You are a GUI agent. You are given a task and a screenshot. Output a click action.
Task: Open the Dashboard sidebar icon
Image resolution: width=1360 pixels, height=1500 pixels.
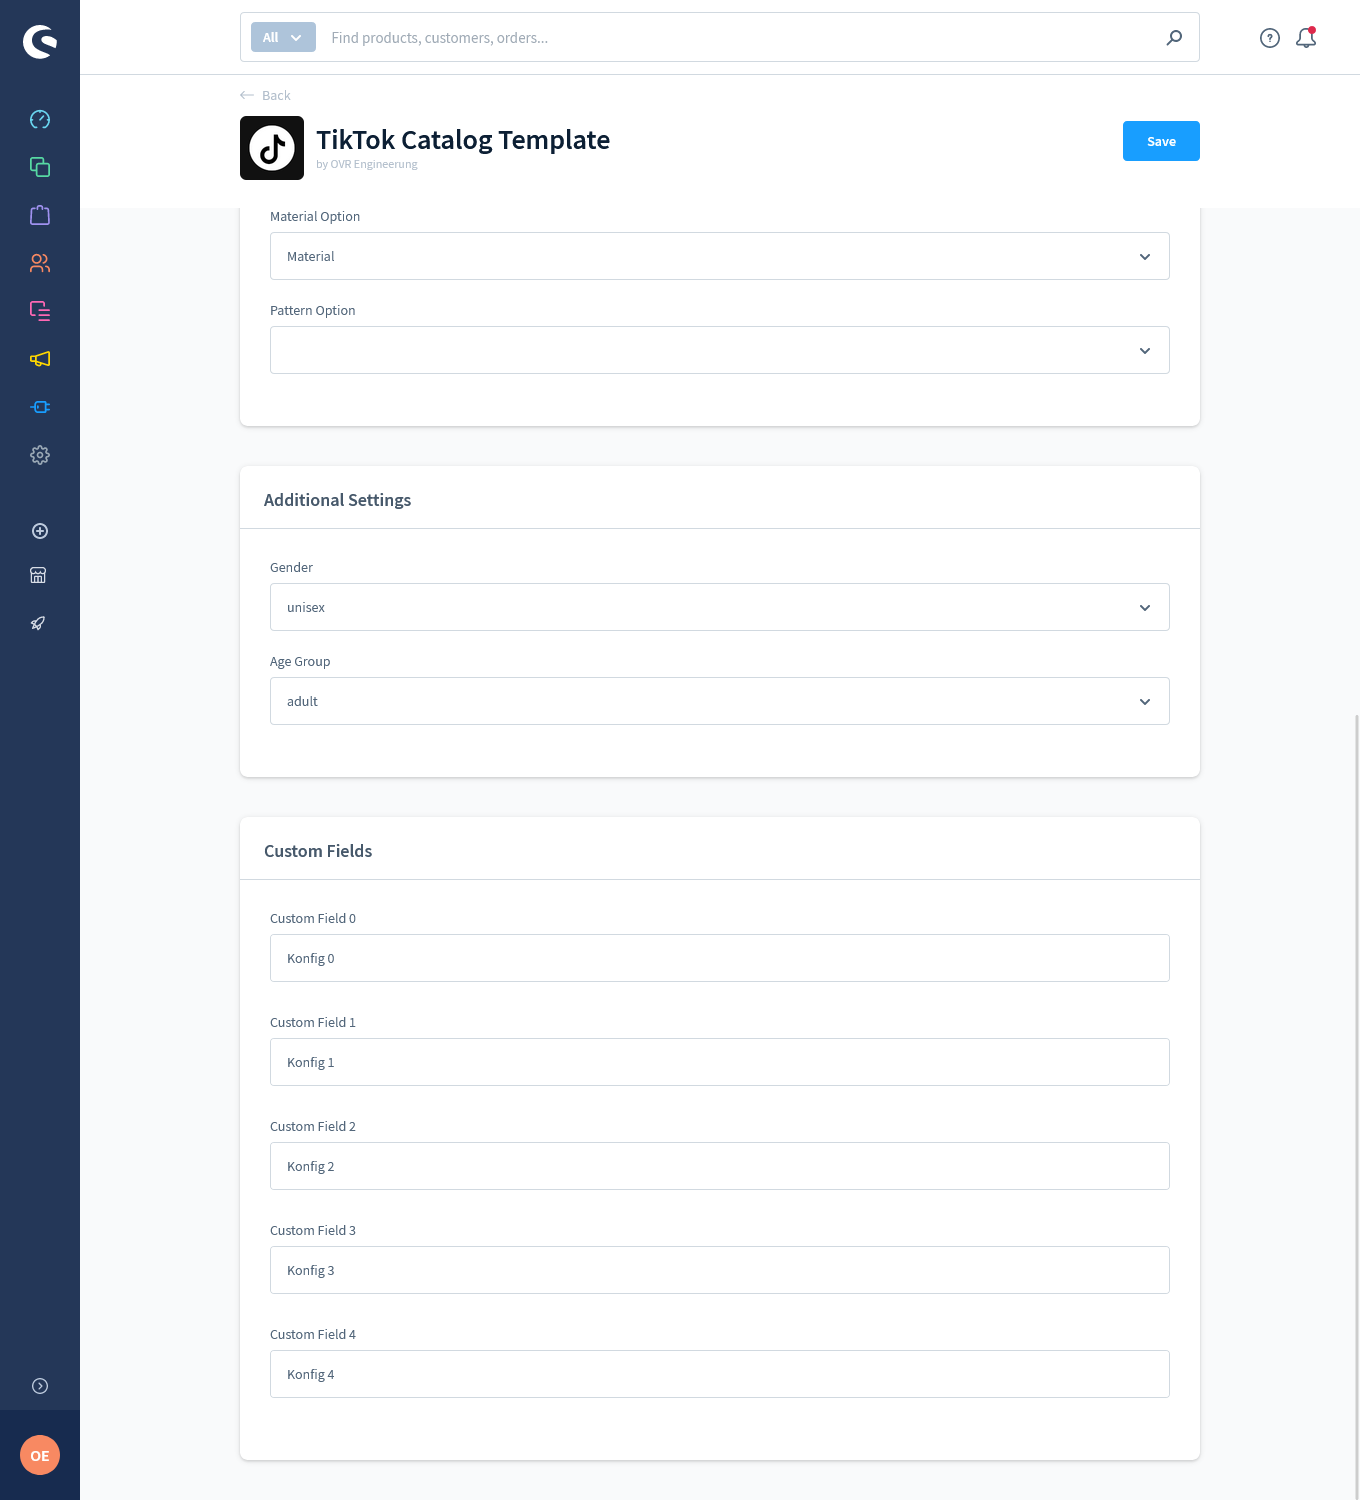[x=40, y=119]
